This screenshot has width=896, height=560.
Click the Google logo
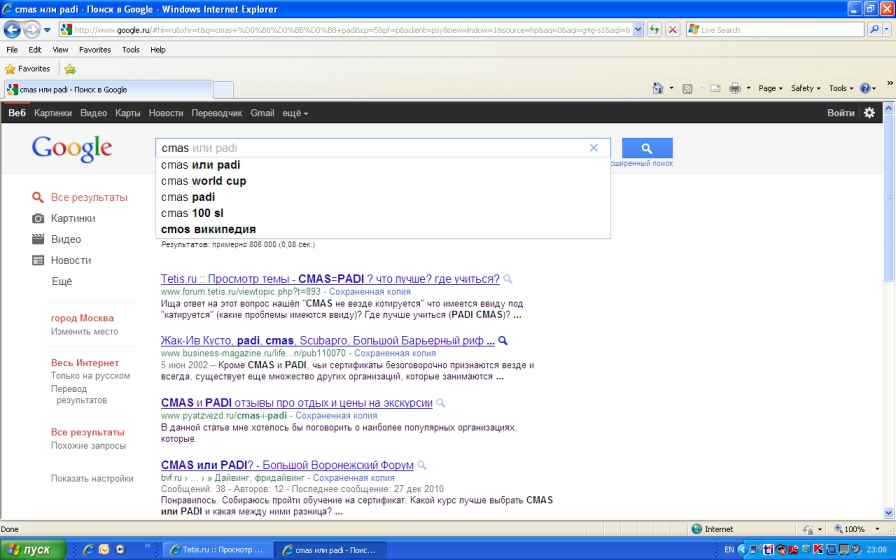72,149
